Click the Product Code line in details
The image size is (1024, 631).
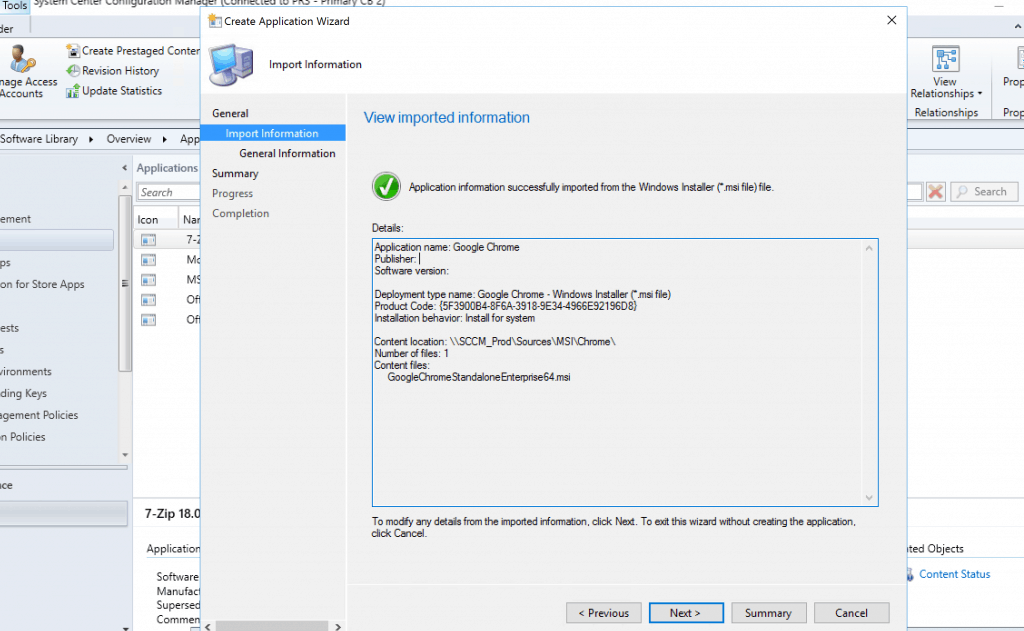point(505,306)
